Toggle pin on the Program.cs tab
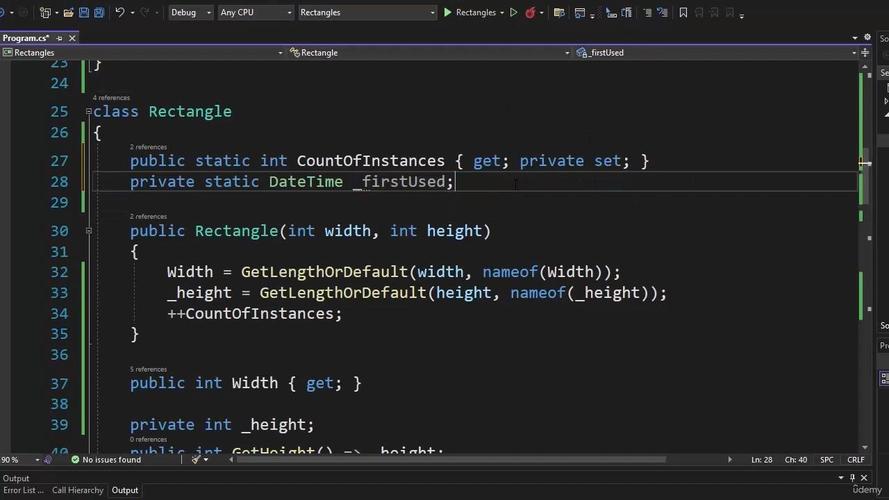Viewport: 889px width, 500px height. click(x=60, y=38)
